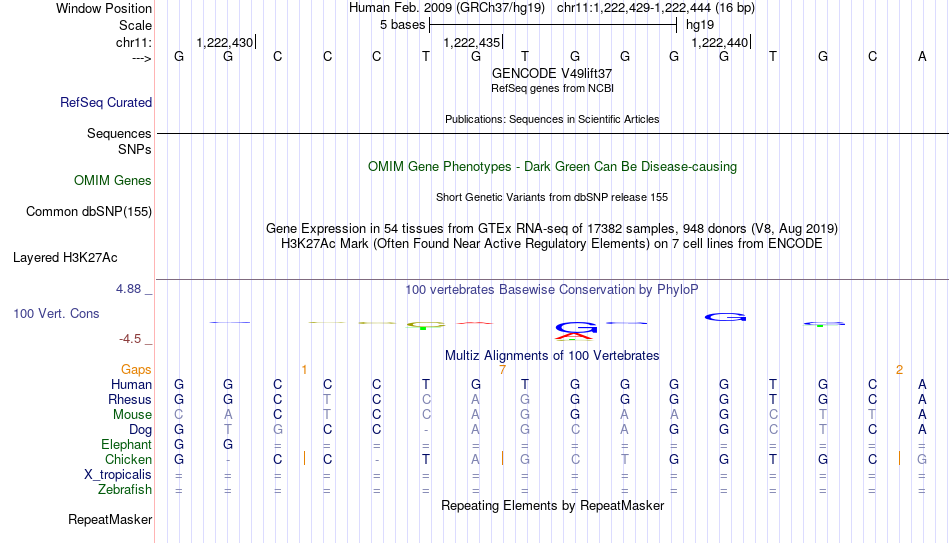Viewport: 950px width, 543px height.
Task: Click the chr11:1,222,429-1,222,444 (16 bp) position text
Action: (x=656, y=8)
